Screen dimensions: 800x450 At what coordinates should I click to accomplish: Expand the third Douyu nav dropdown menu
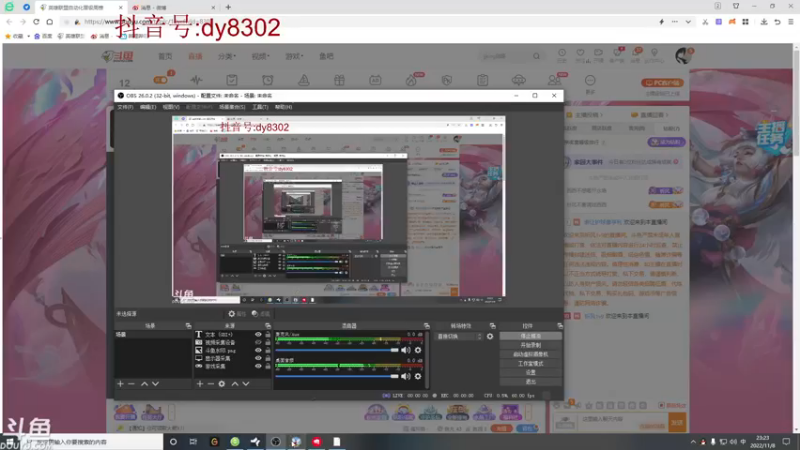click(227, 56)
